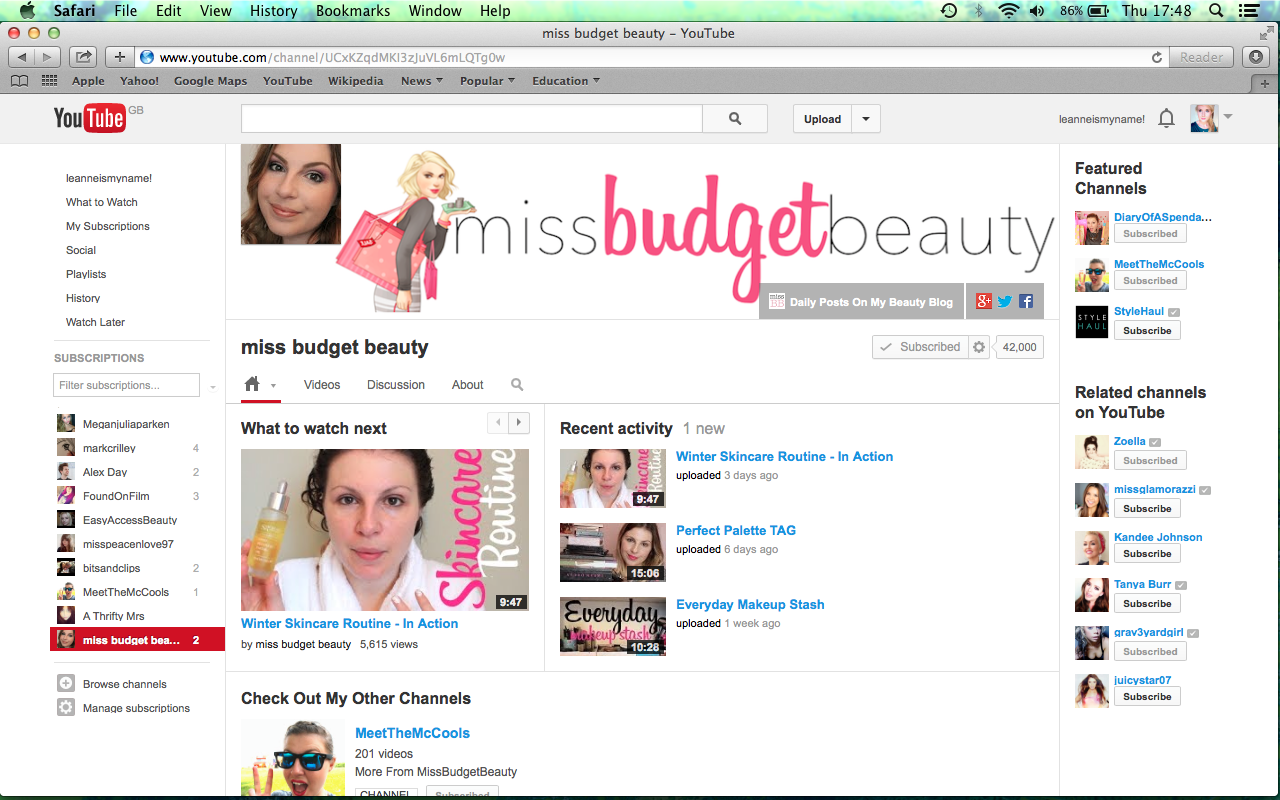
Task: Toggle Subscribed button for miss budget beauty
Action: 919,347
